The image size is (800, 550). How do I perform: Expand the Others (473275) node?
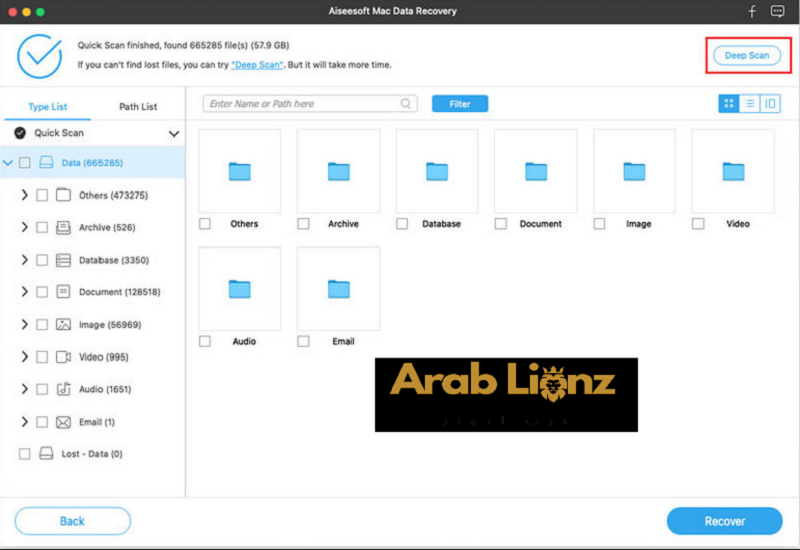pos(24,195)
